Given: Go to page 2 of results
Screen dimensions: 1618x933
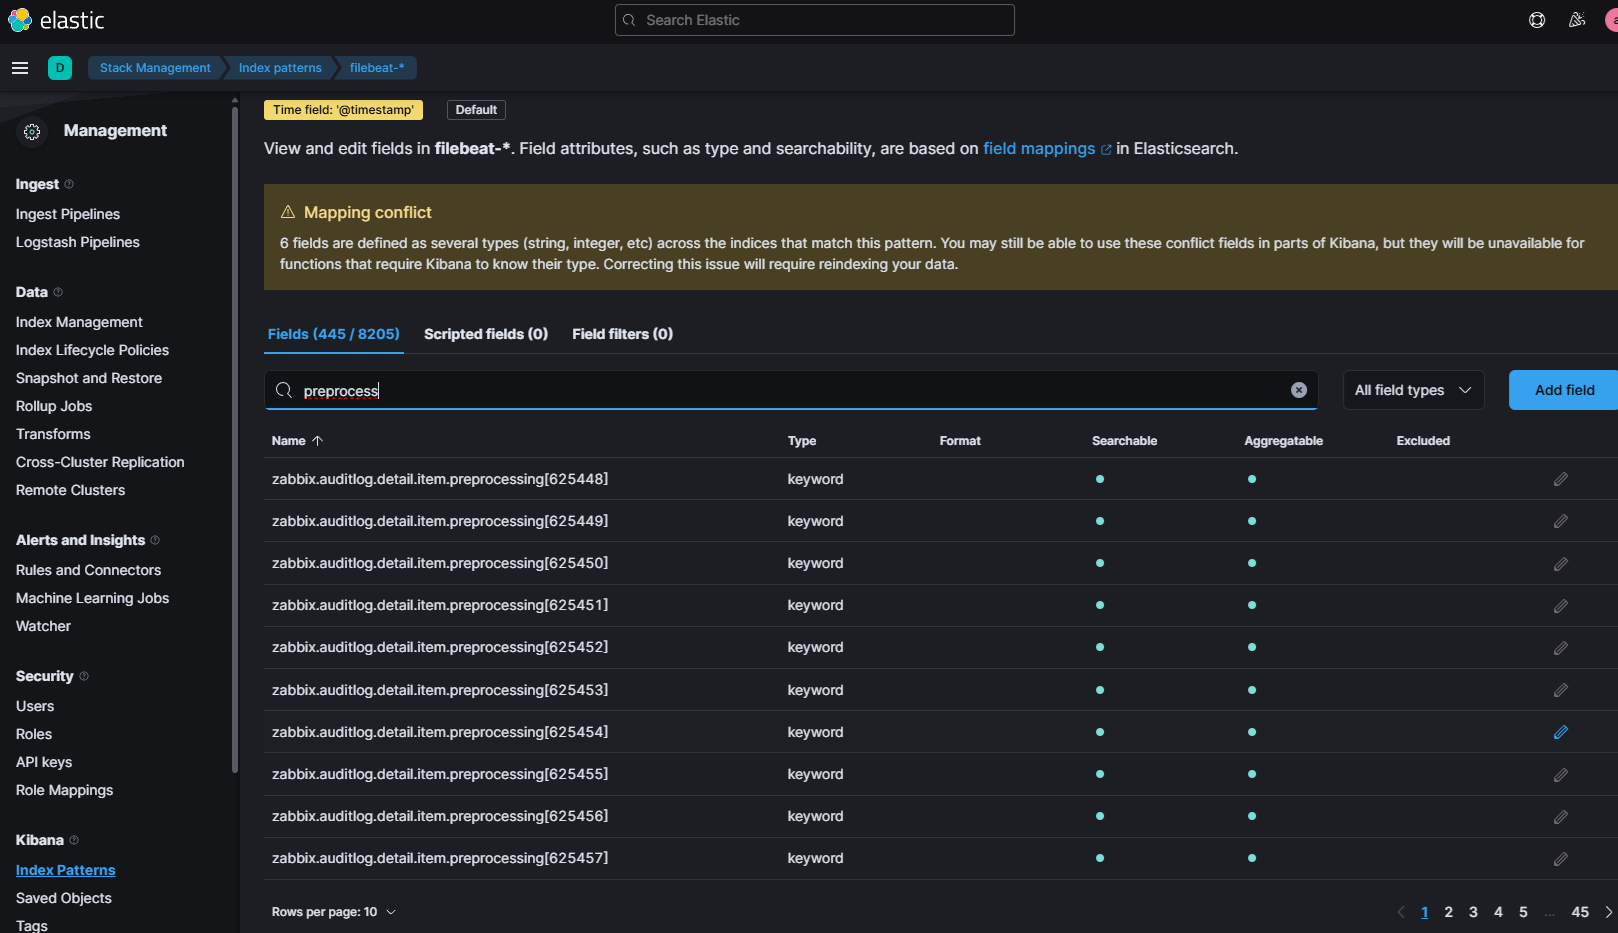Looking at the screenshot, I should coord(1448,912).
